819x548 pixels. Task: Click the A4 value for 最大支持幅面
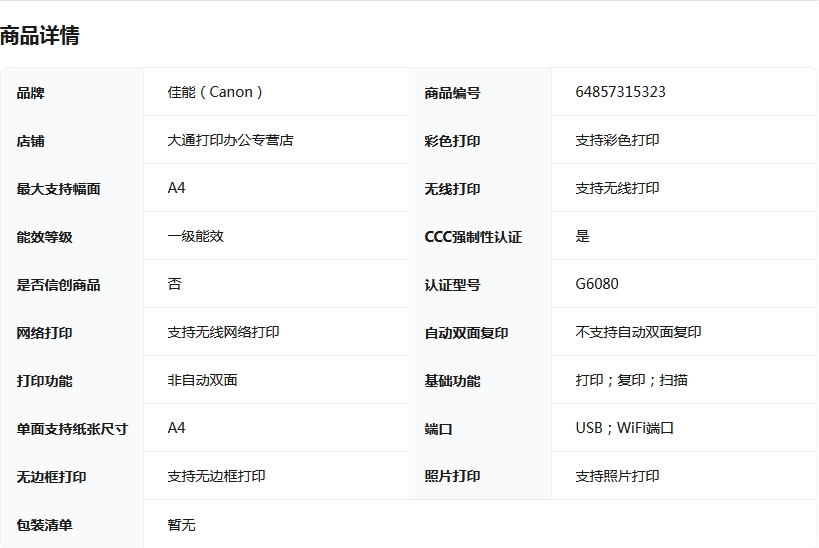pyautogui.click(x=177, y=188)
